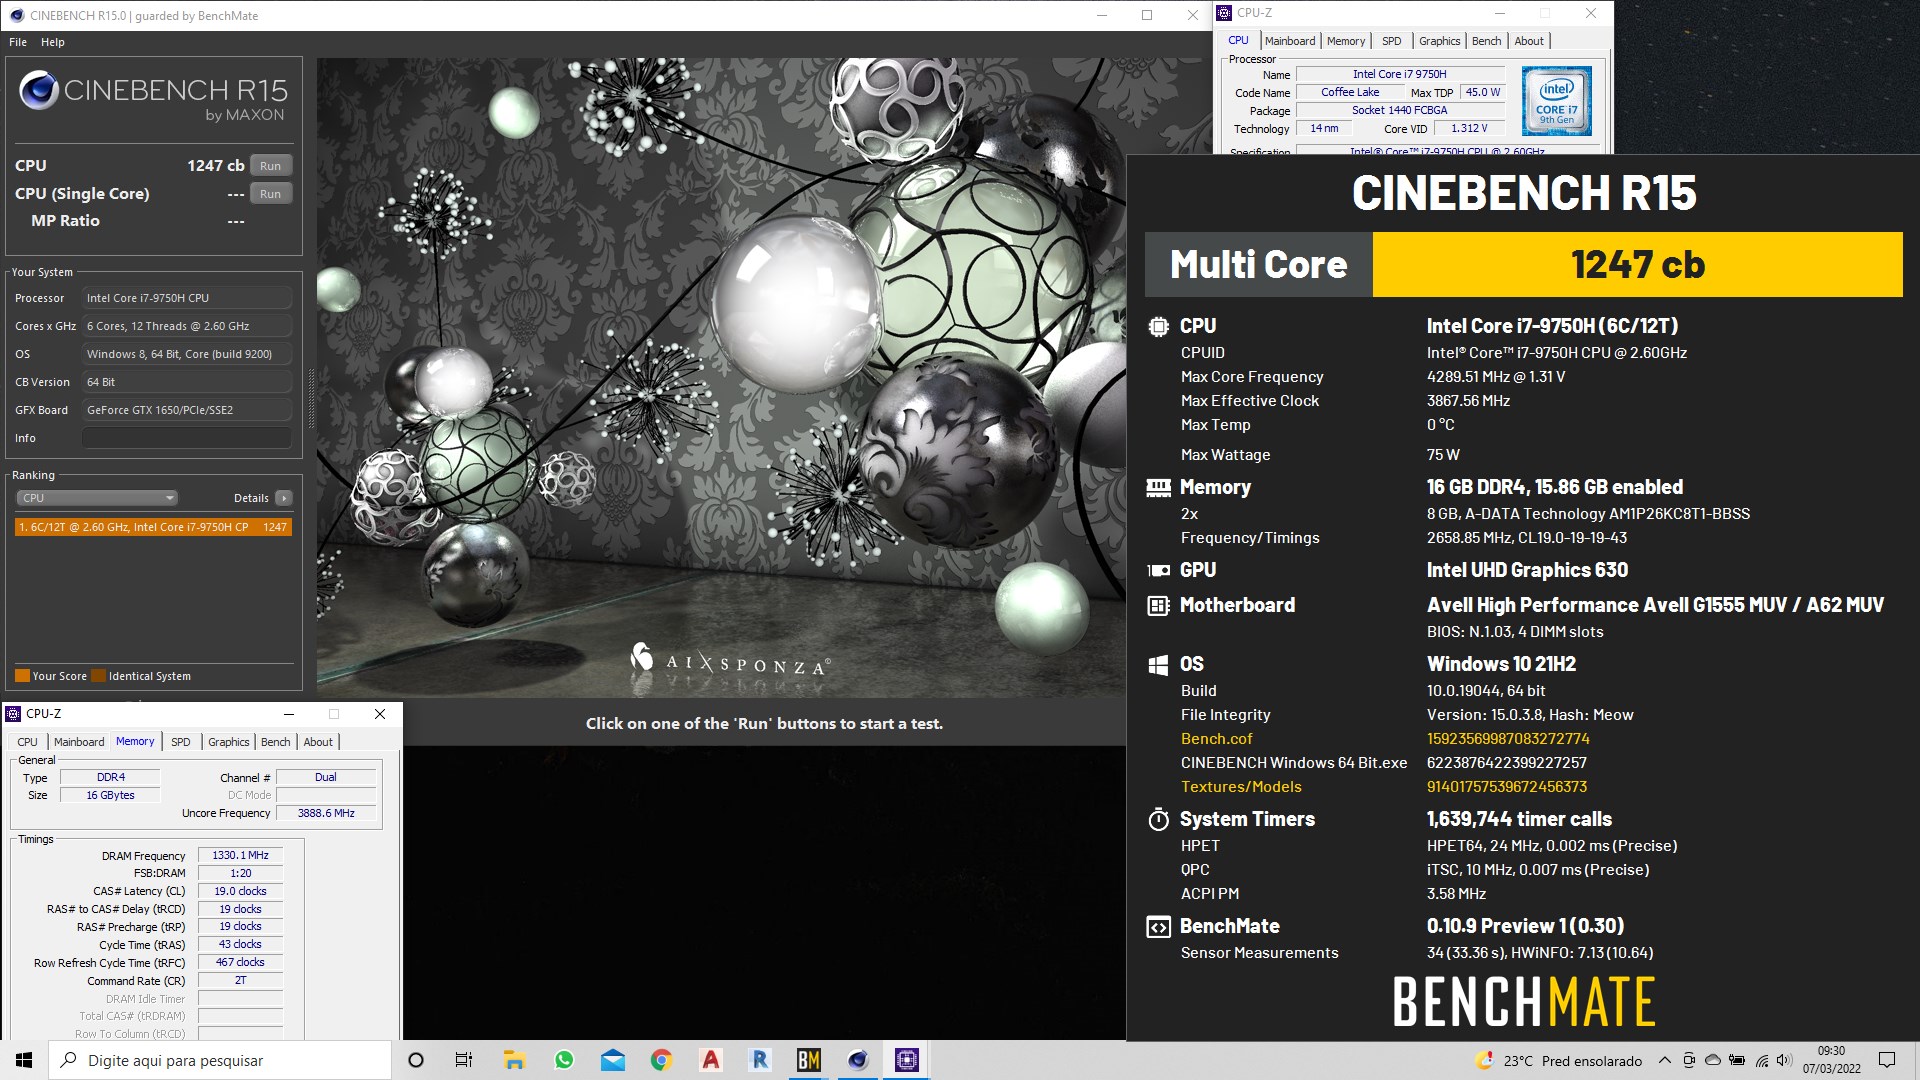Click the System Timers stopwatch icon
This screenshot has width=1920, height=1080.
[x=1158, y=820]
